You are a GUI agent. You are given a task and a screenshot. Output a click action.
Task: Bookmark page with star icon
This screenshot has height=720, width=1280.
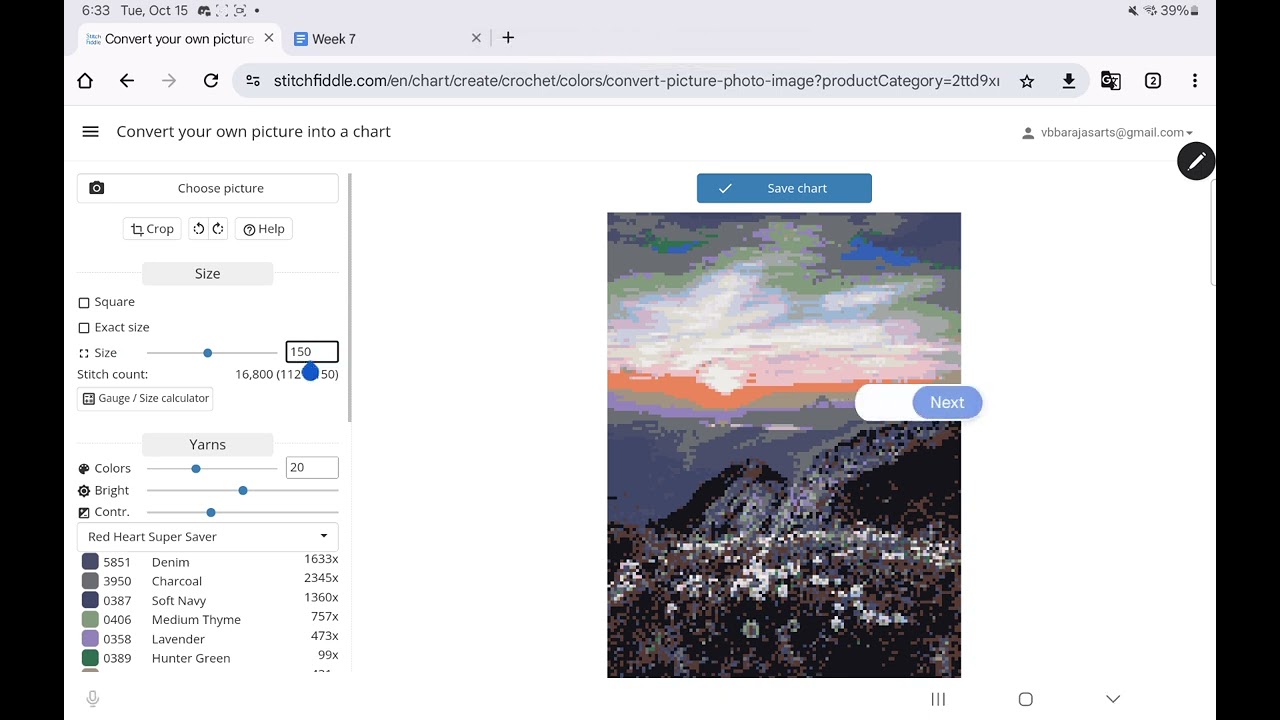tap(1027, 81)
